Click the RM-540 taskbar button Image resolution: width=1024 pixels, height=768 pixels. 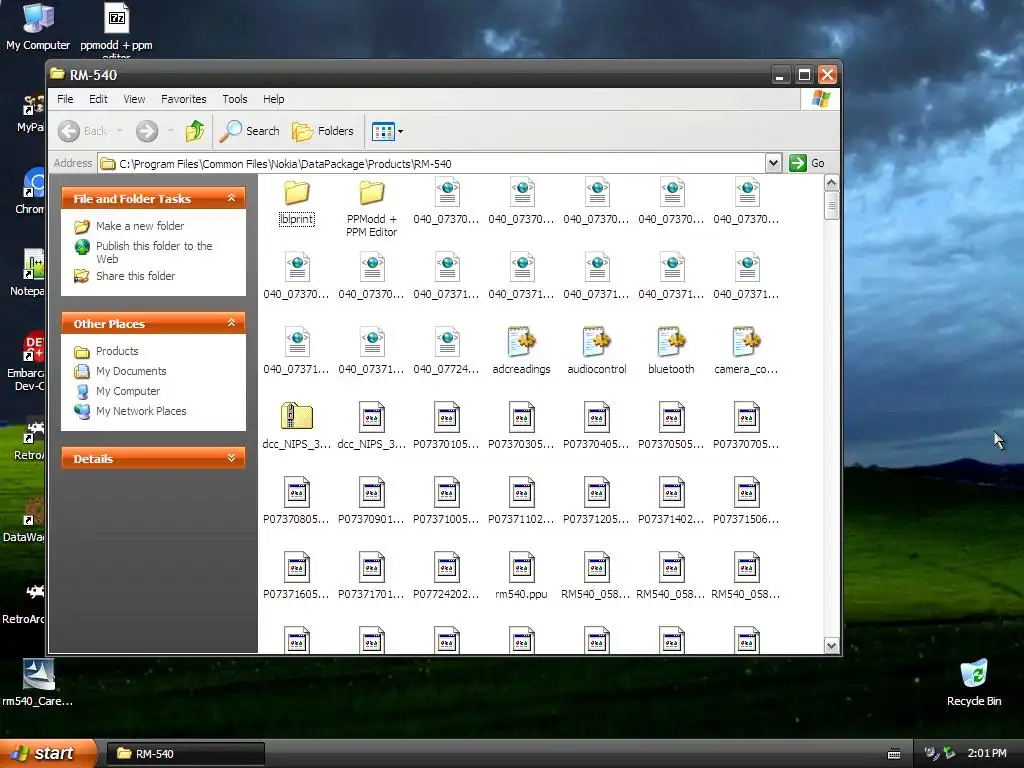coord(185,754)
